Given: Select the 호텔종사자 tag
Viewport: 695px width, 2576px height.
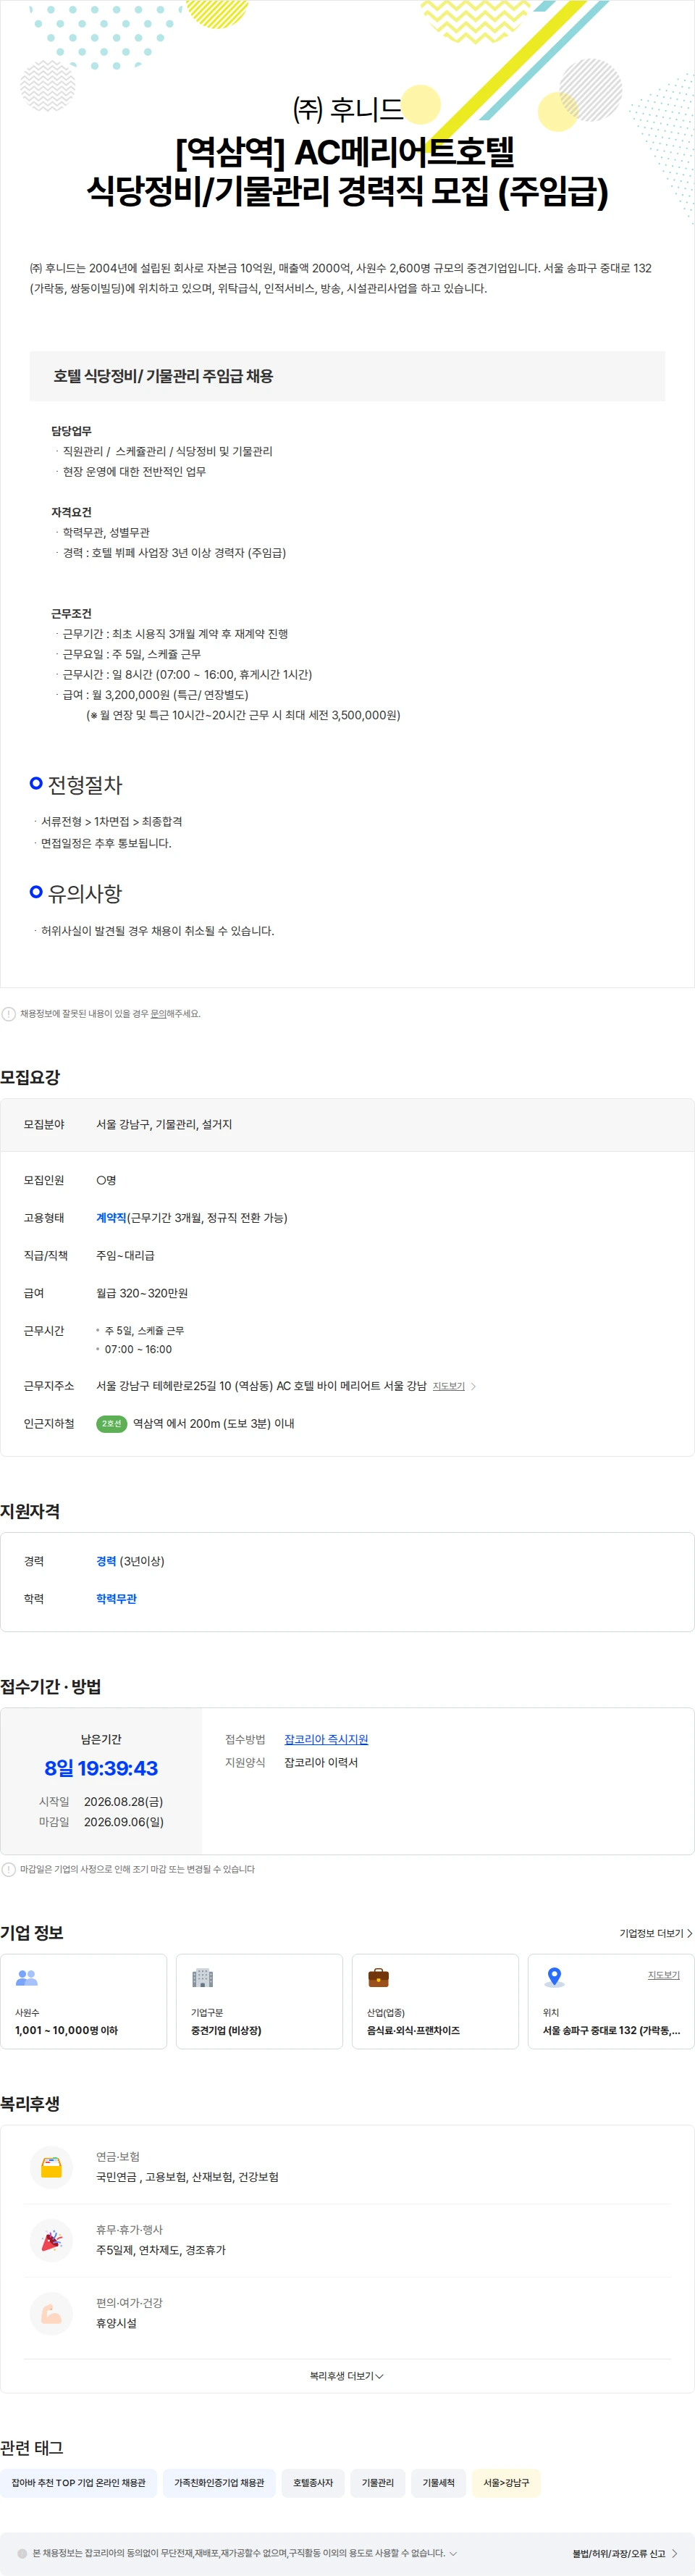Looking at the screenshot, I should point(313,2483).
